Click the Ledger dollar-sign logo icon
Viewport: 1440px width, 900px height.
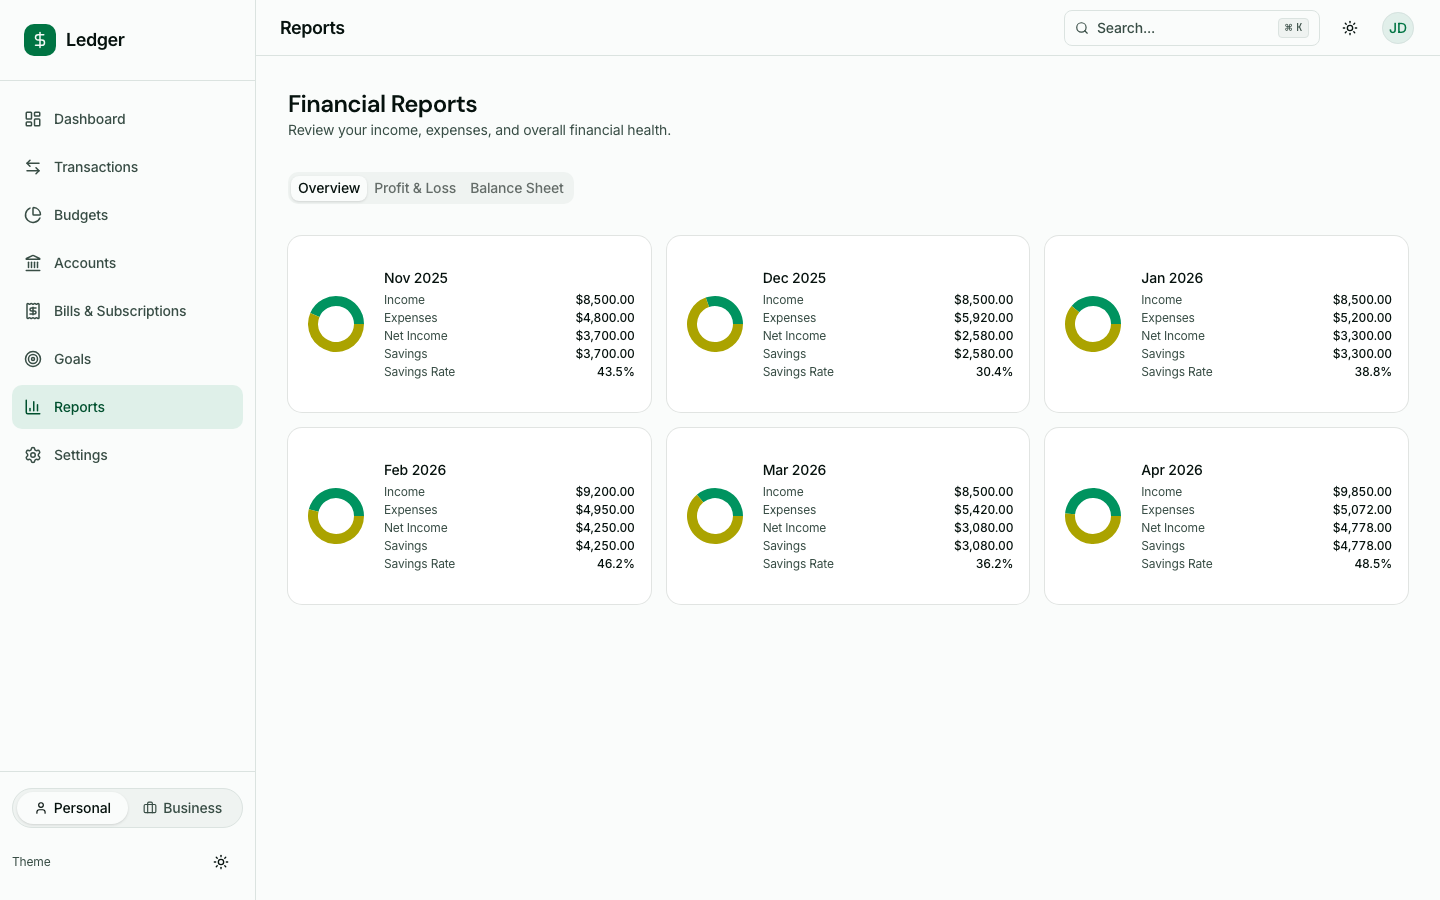[39, 40]
